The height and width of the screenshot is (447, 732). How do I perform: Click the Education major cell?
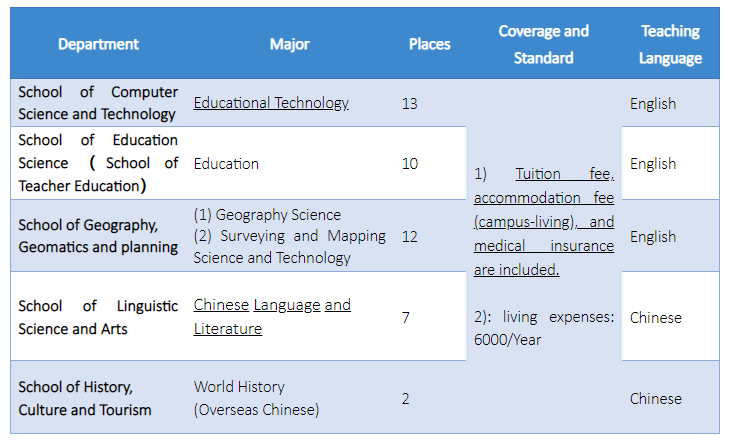(x=226, y=163)
